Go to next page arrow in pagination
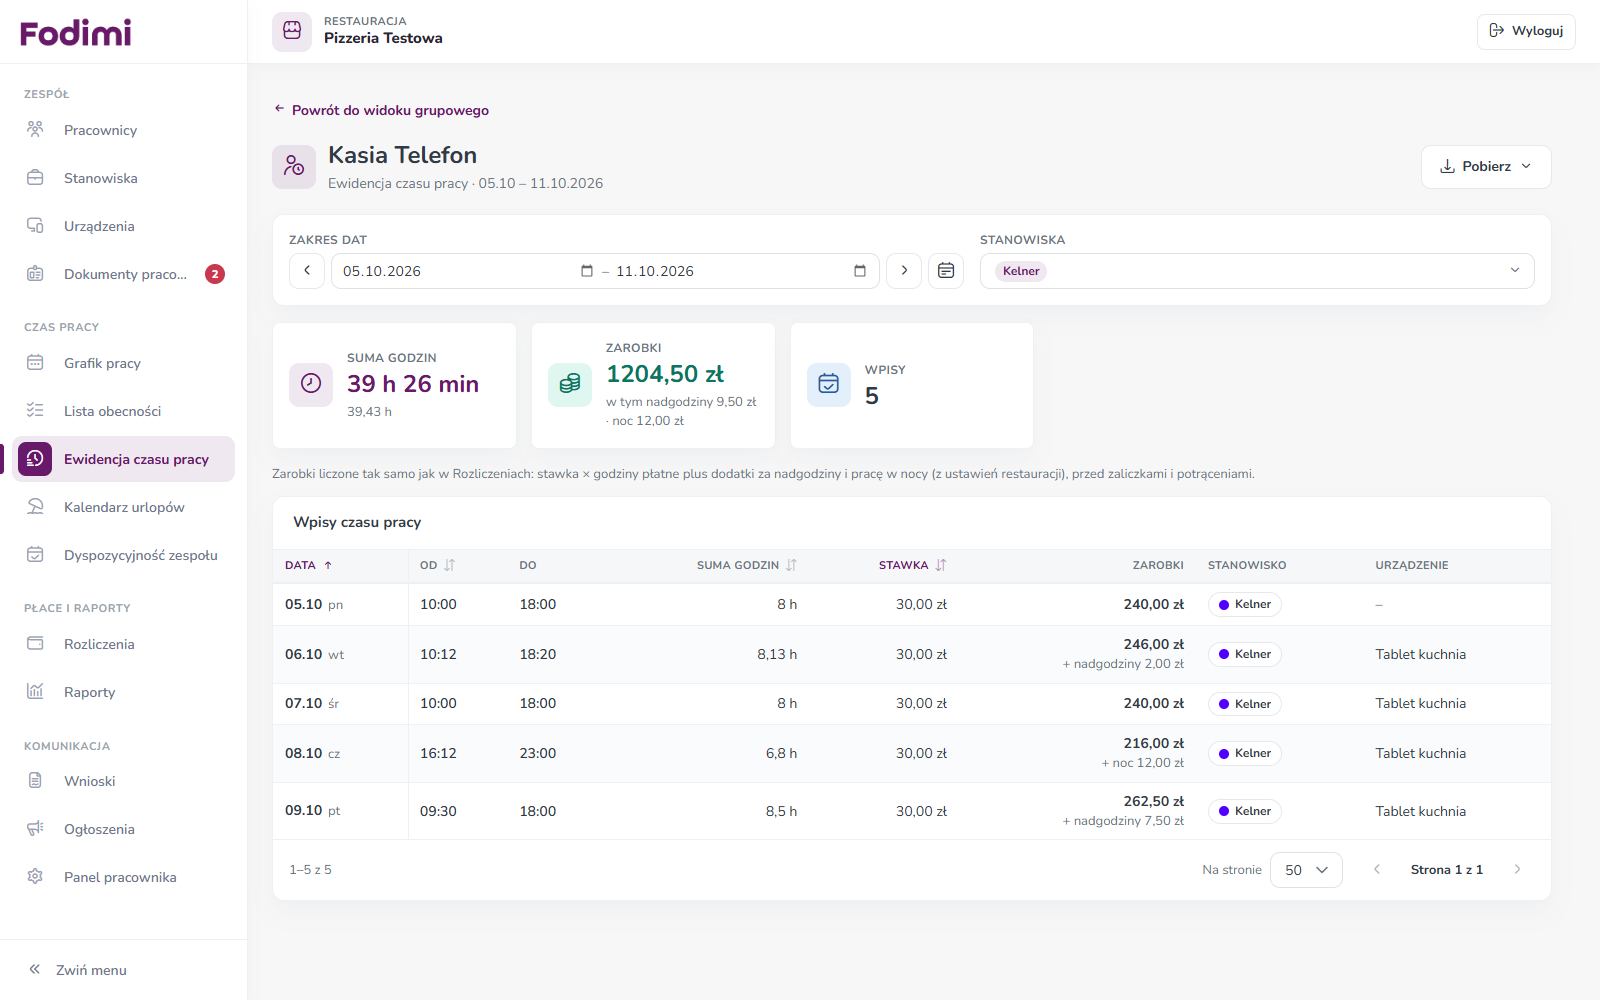 (1517, 870)
